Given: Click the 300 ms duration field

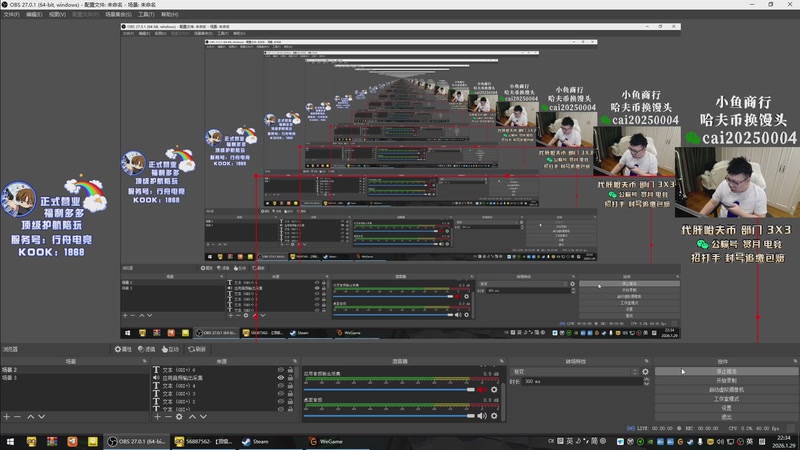Looking at the screenshot, I should [582, 381].
